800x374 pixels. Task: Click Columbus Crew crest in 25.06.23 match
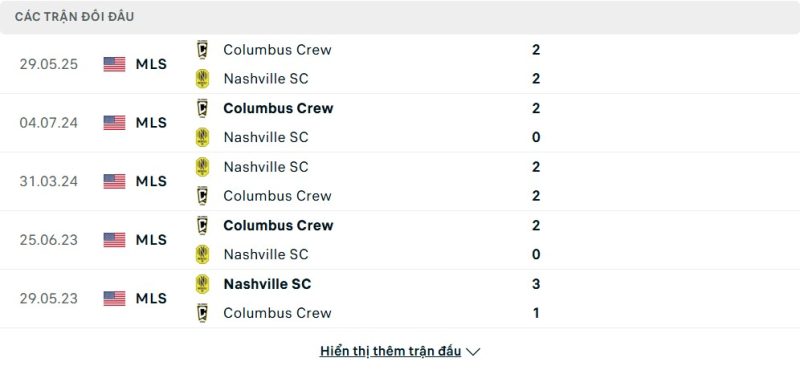203,225
